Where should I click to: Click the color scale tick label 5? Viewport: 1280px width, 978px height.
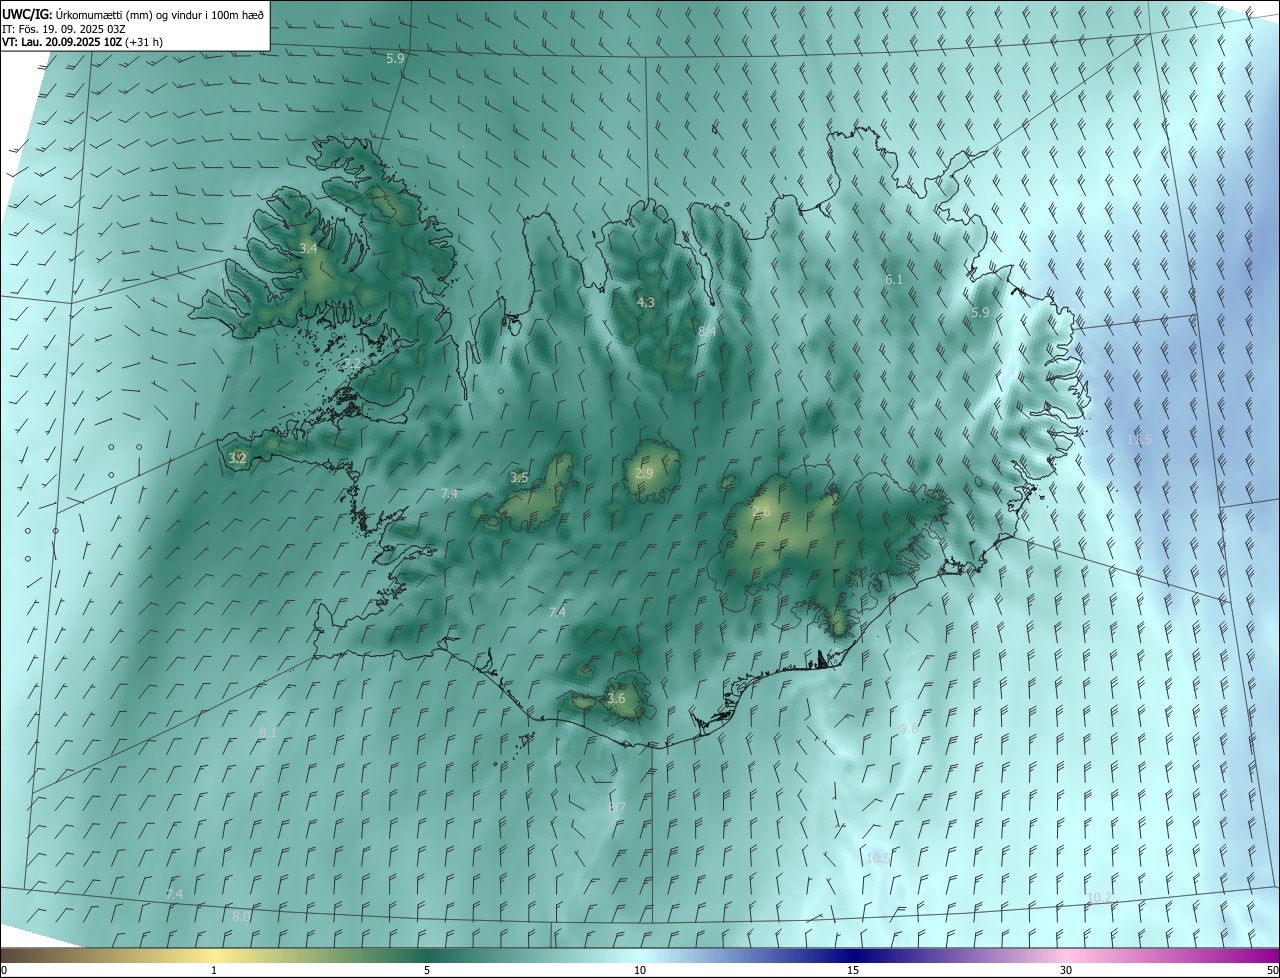pos(427,971)
